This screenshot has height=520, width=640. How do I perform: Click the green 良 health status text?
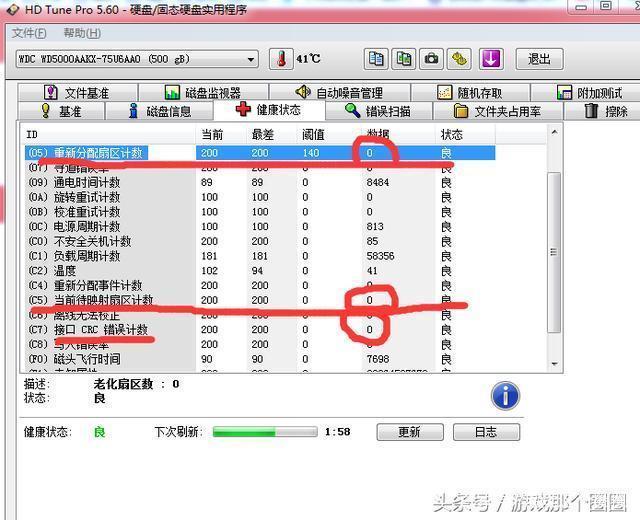tap(100, 432)
